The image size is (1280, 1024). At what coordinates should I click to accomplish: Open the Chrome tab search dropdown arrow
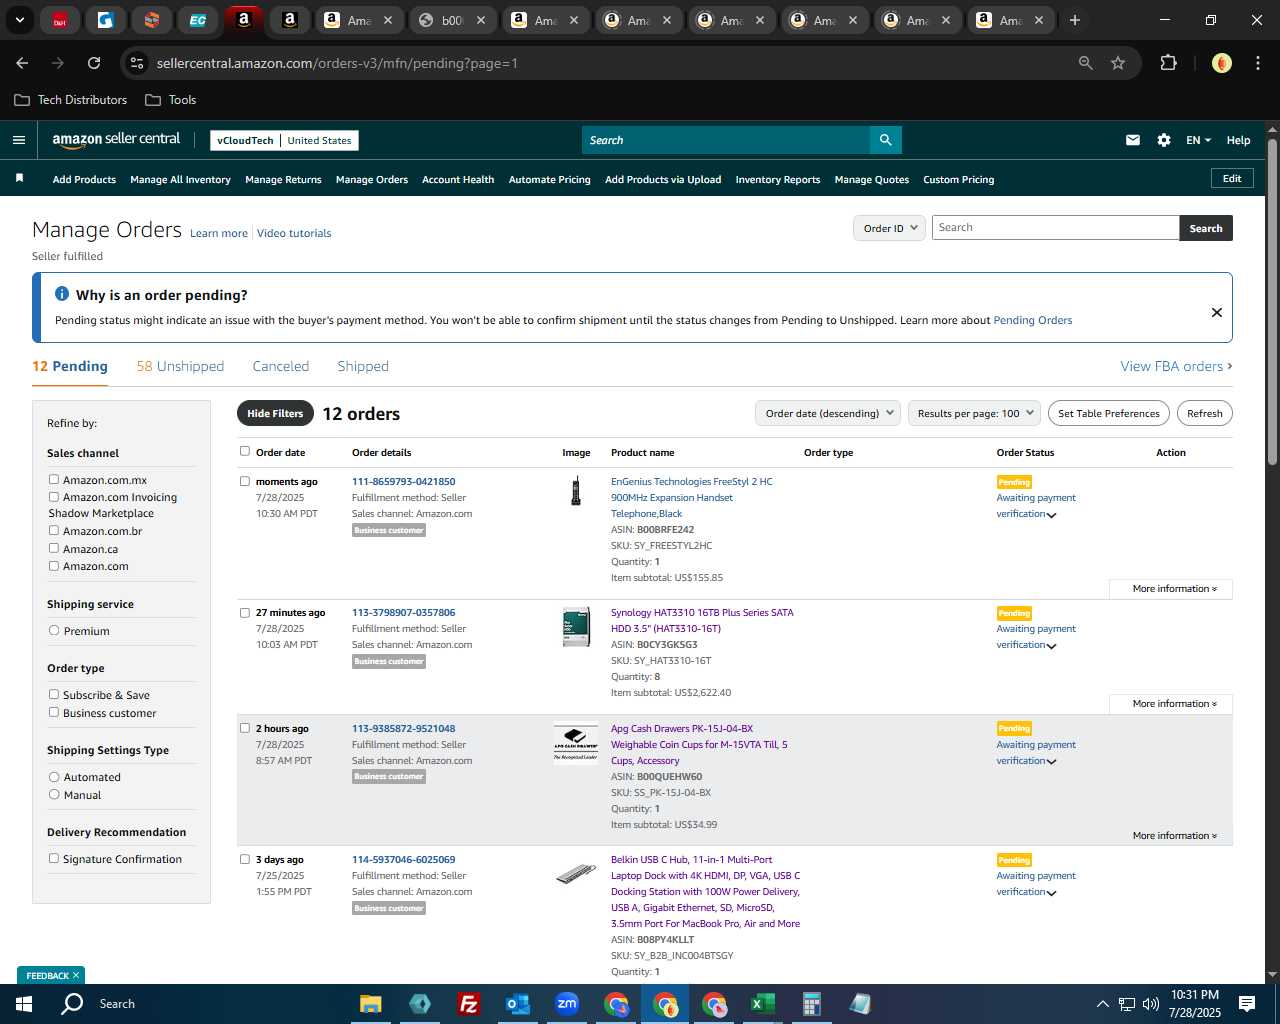[20, 20]
